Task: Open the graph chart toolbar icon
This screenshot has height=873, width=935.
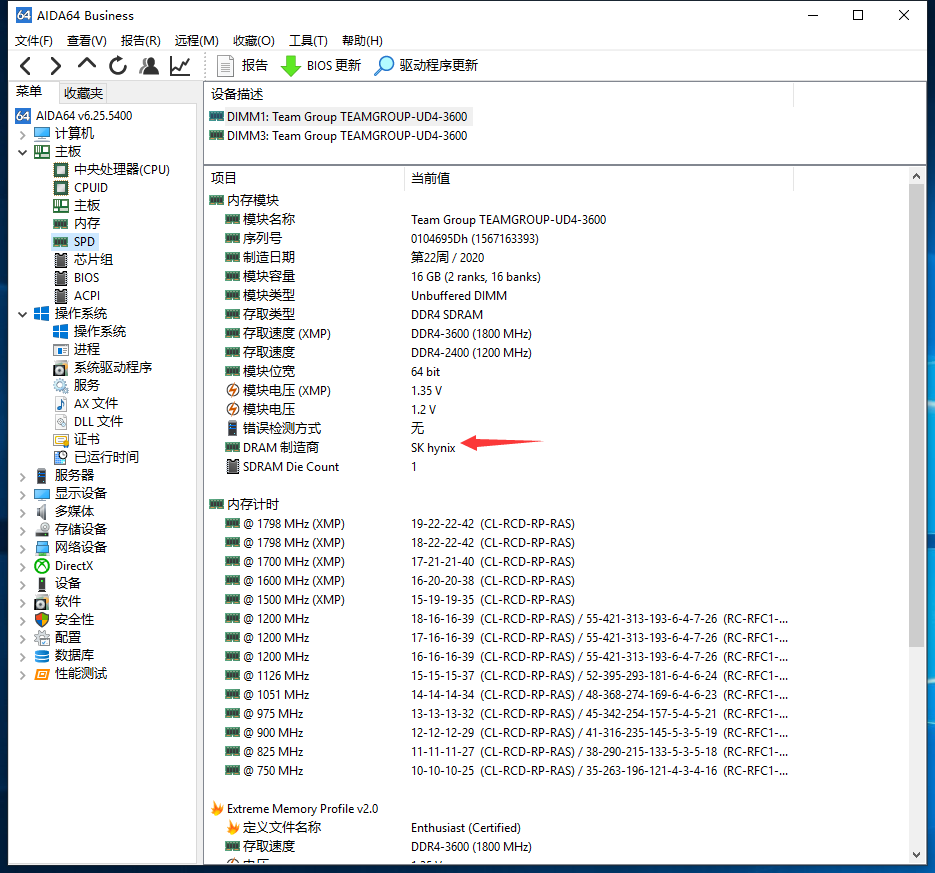Action: click(180, 66)
